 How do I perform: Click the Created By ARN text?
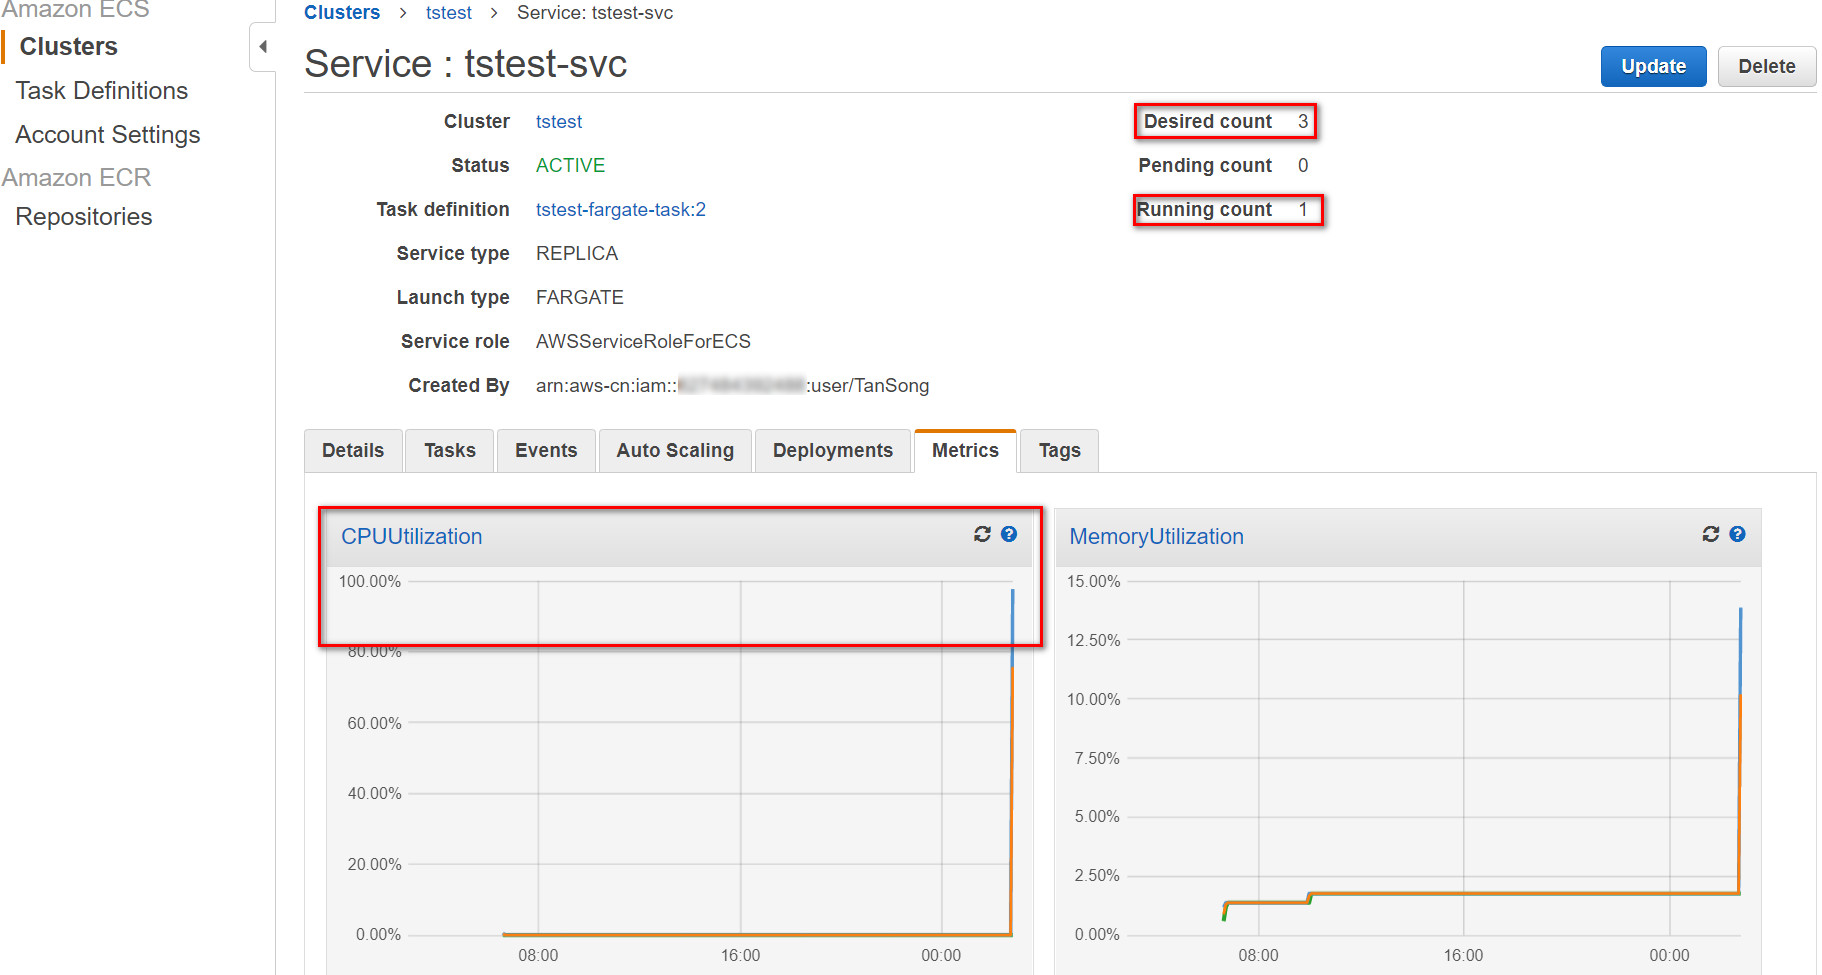732,385
